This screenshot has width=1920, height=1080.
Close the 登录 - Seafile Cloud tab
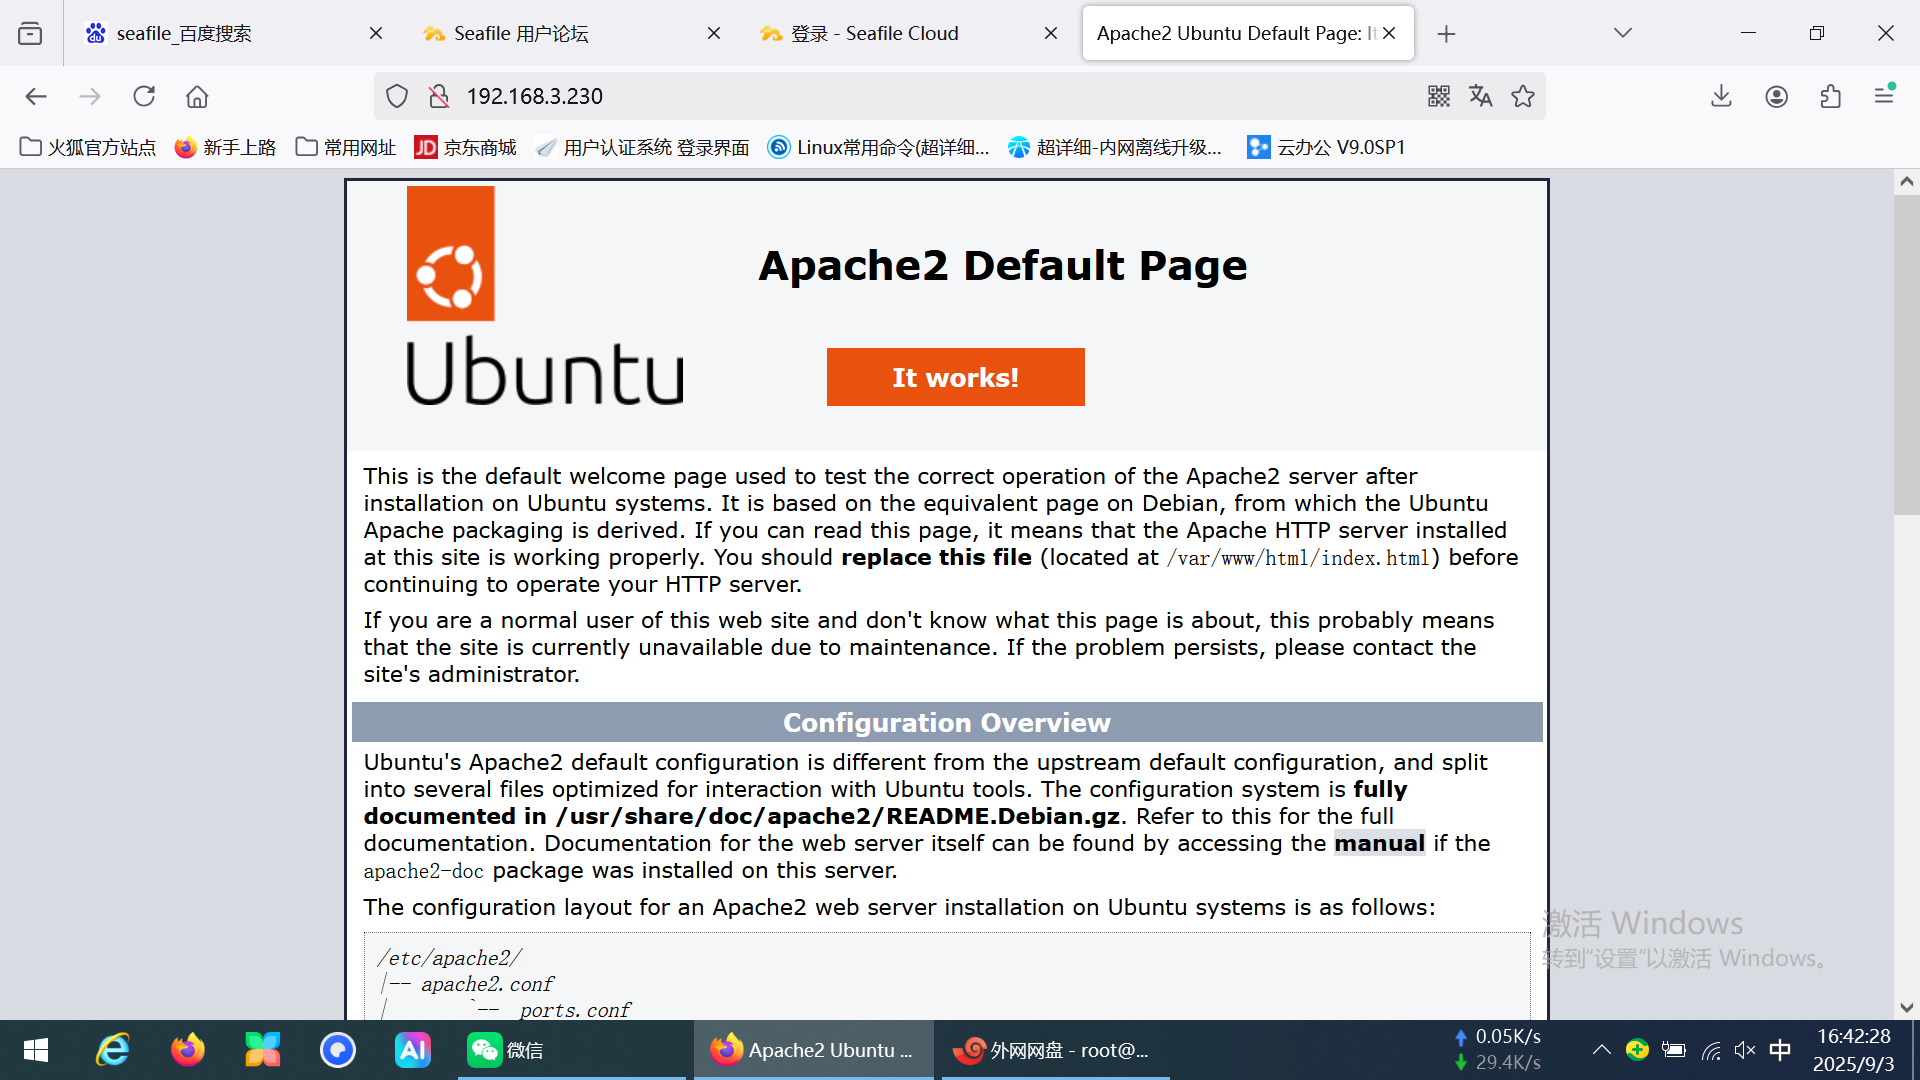tap(1051, 33)
